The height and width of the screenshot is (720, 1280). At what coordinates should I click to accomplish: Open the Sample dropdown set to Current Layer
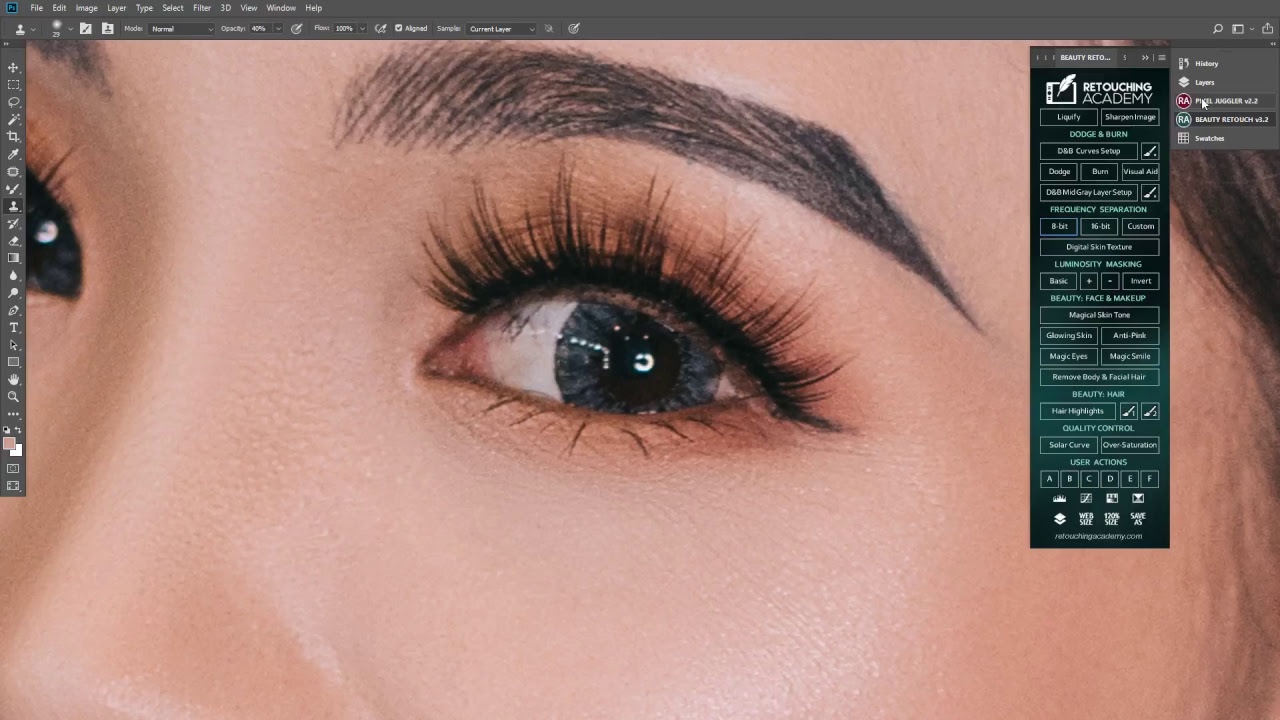click(501, 28)
